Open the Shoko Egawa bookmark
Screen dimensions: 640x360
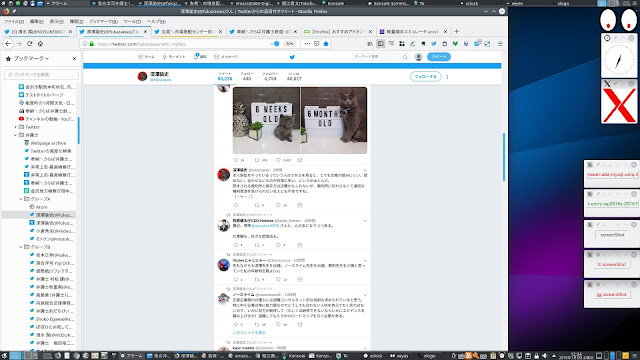51,319
